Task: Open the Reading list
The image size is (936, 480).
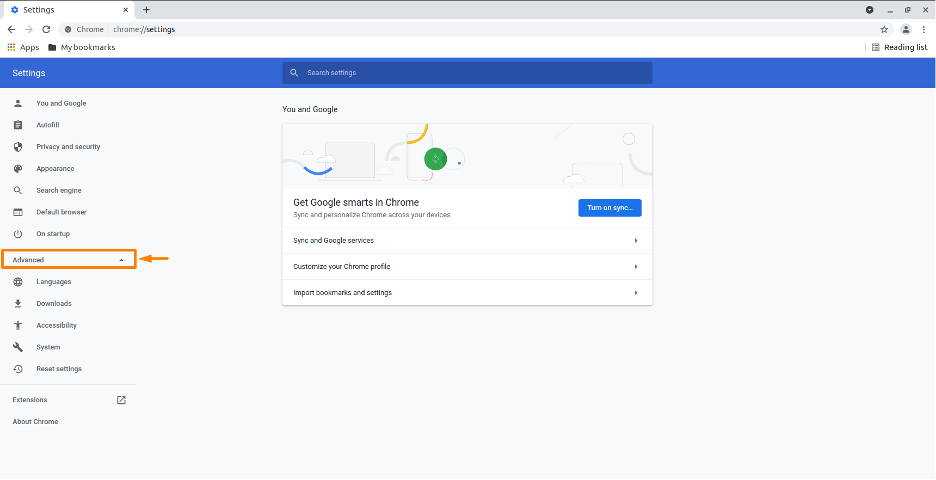Action: [x=900, y=47]
